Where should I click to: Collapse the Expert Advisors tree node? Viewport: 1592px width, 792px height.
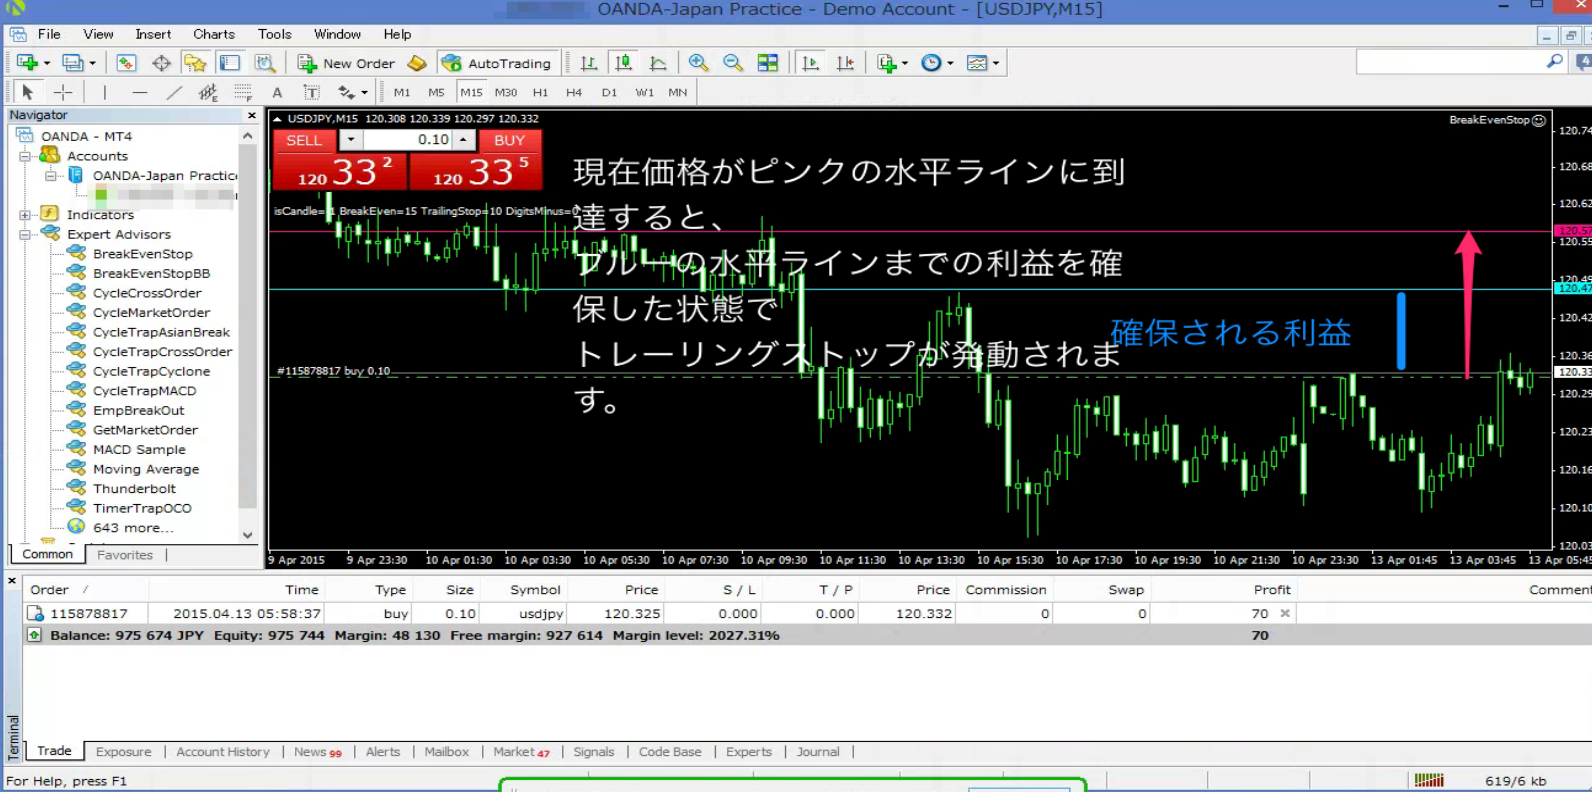[x=25, y=234]
